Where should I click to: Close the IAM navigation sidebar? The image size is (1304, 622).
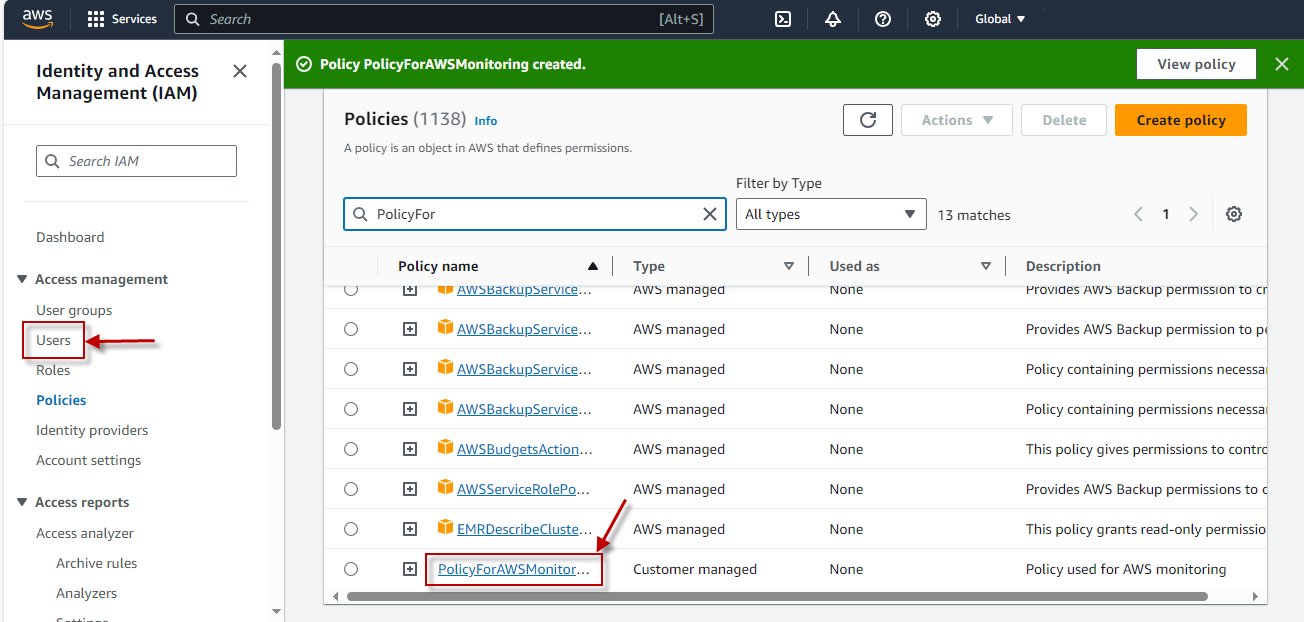240,71
